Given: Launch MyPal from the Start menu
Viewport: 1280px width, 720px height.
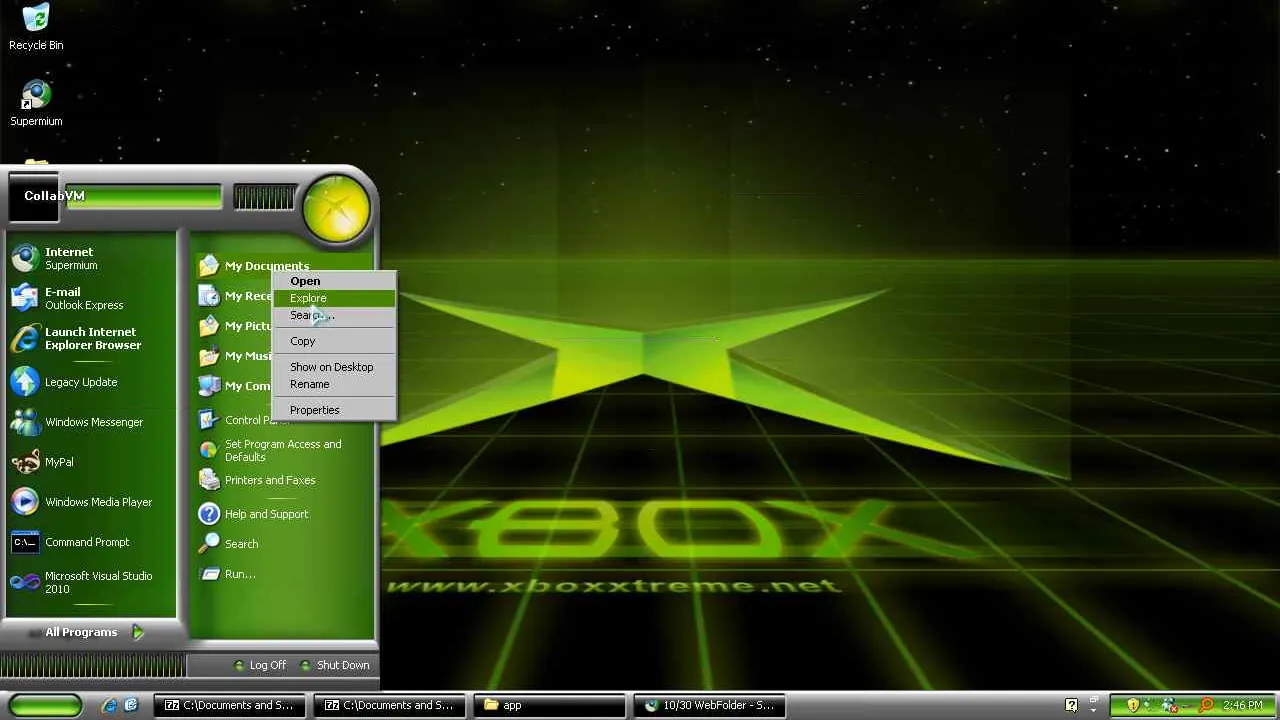Looking at the screenshot, I should (92, 462).
